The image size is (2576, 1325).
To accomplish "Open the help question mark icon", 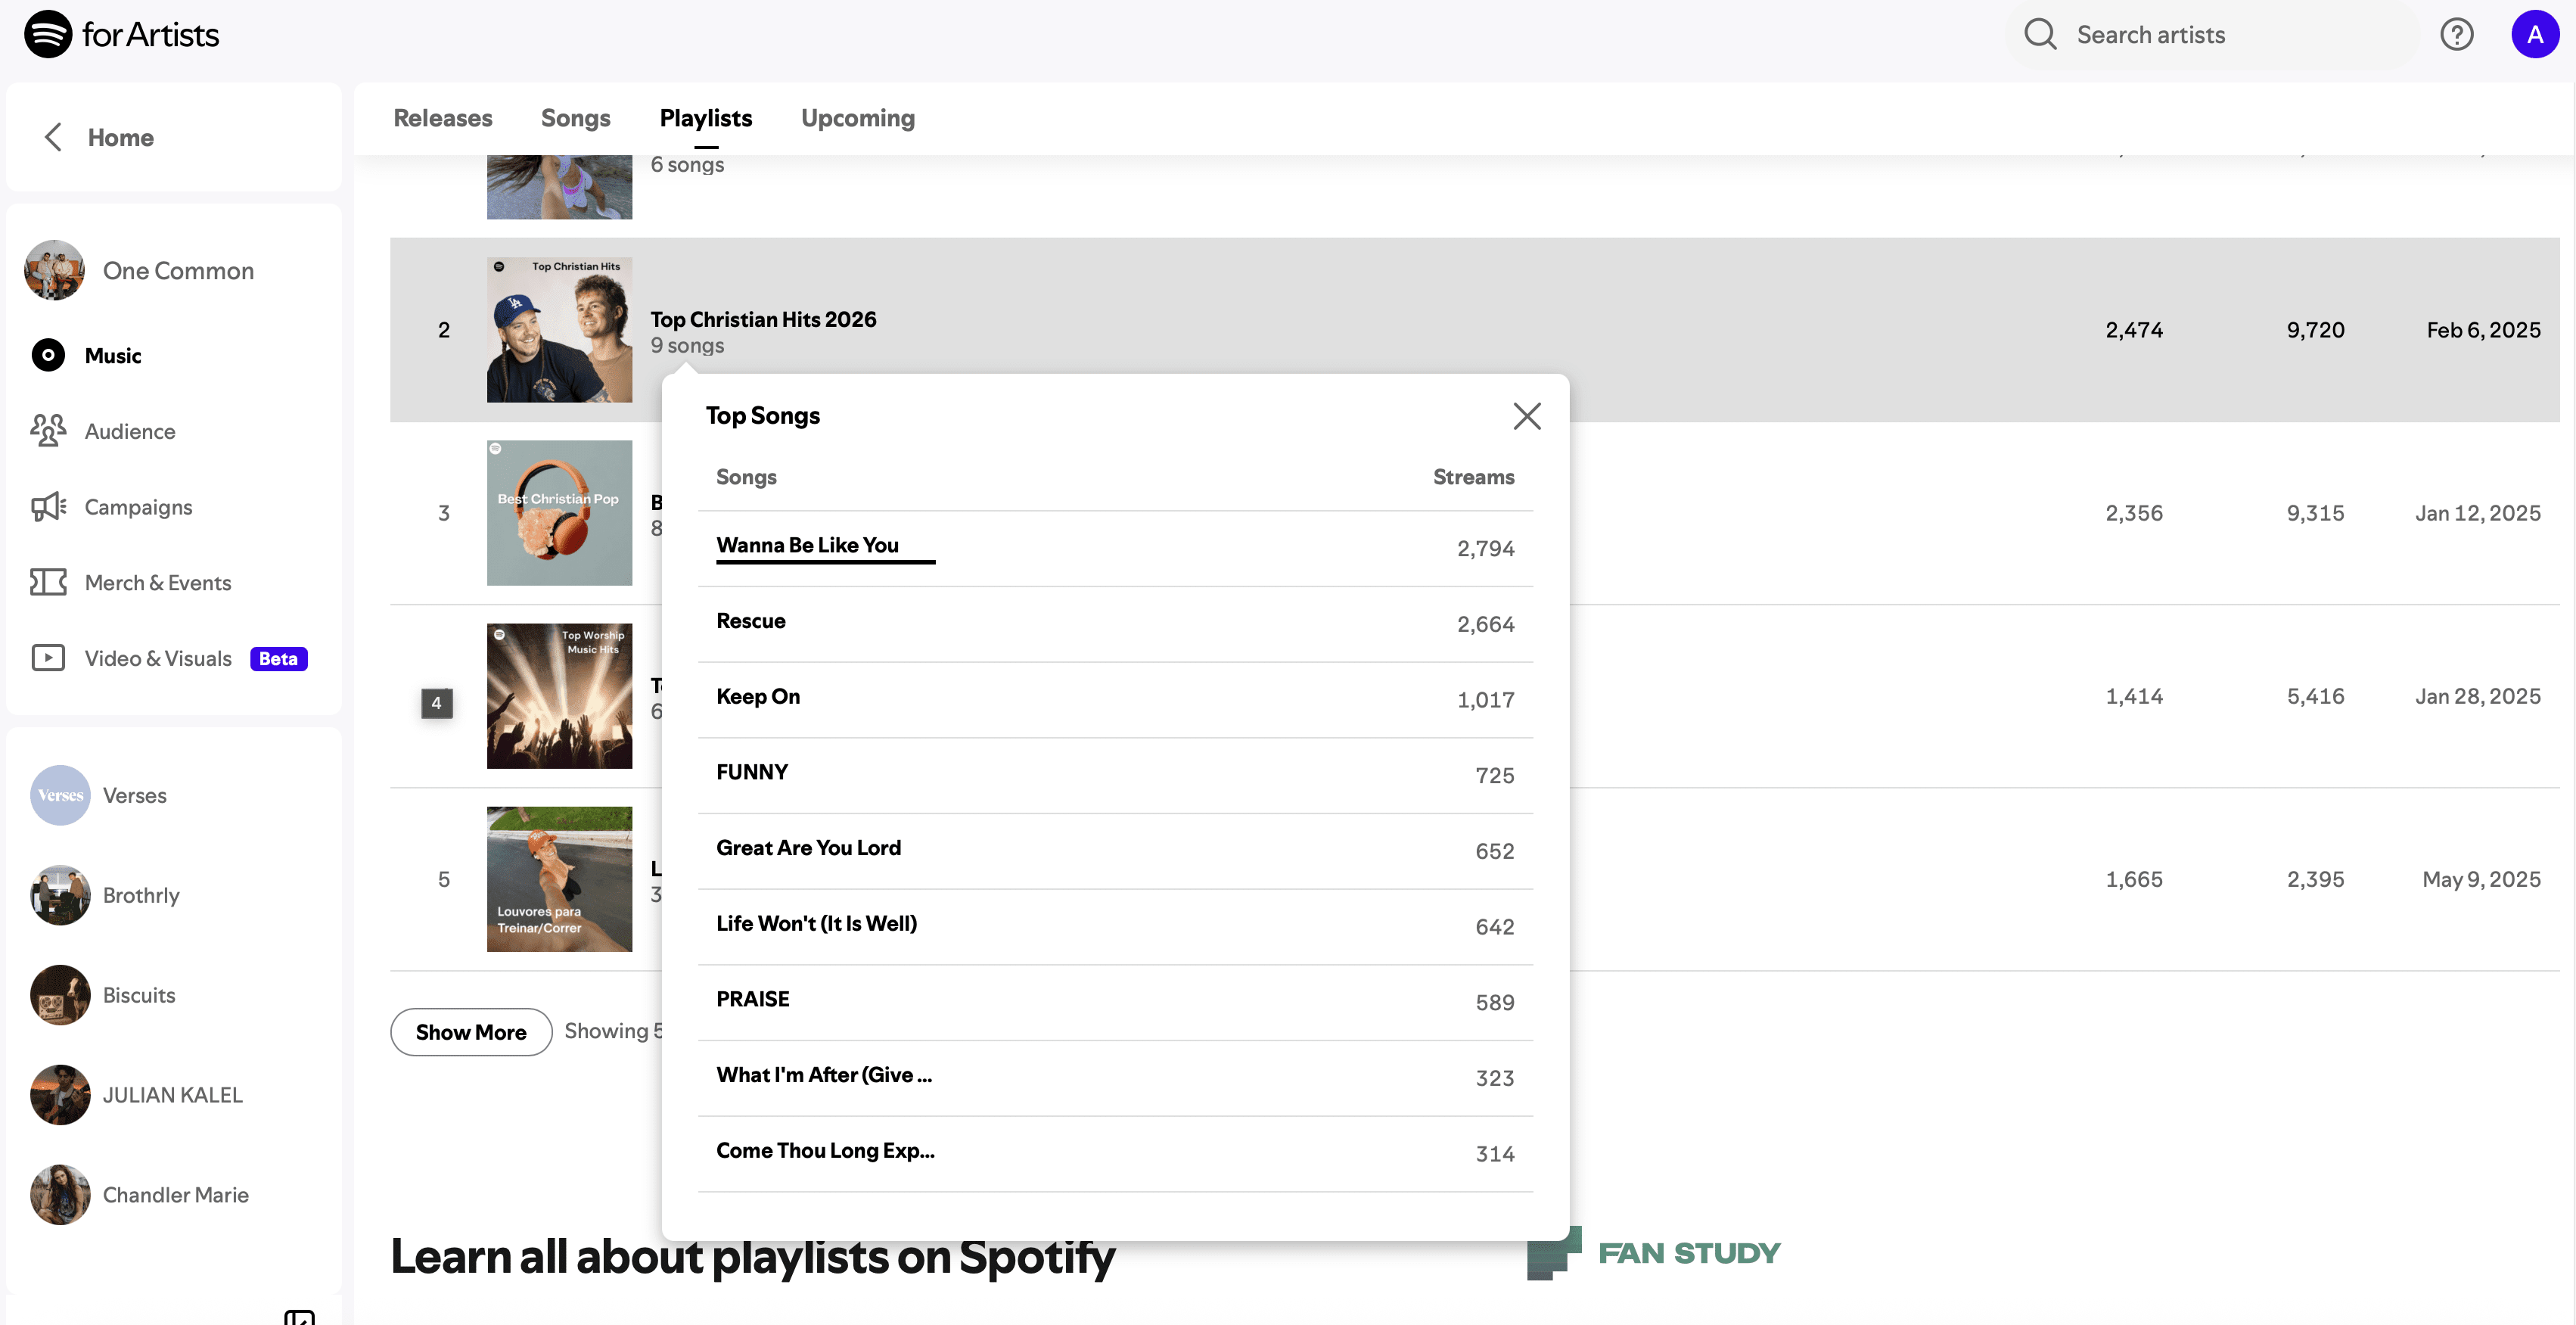I will click(2456, 34).
